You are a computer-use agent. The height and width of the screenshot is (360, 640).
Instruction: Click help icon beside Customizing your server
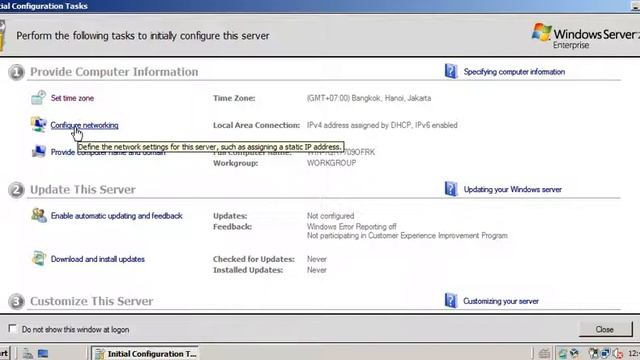click(x=451, y=300)
